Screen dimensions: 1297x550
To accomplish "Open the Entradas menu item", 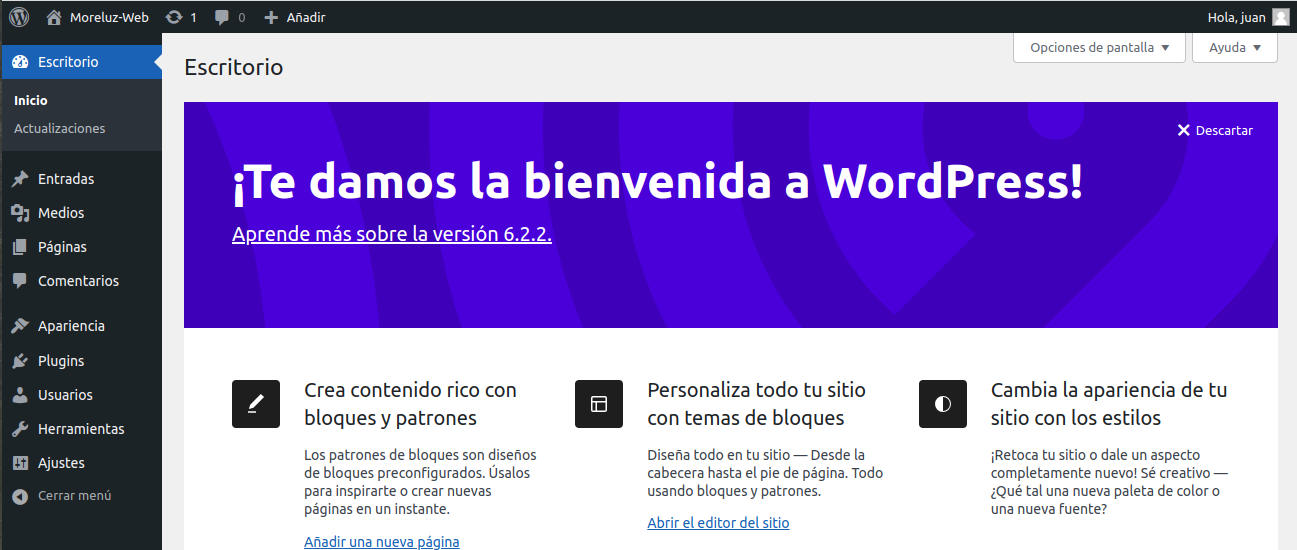I will click(66, 179).
